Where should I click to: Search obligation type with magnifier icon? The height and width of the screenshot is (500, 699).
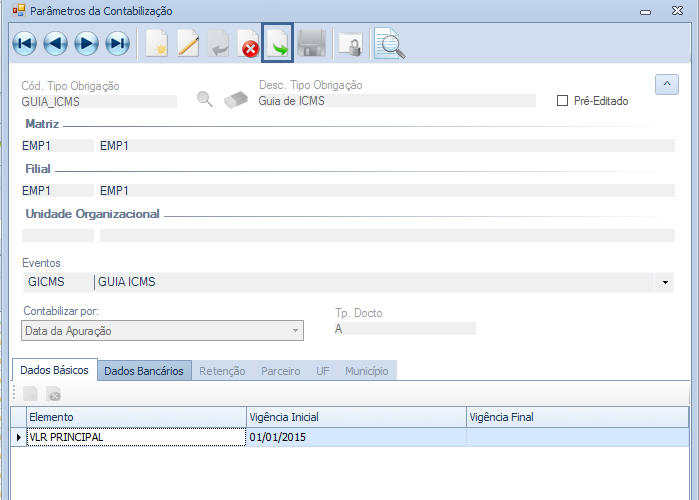[x=205, y=99]
